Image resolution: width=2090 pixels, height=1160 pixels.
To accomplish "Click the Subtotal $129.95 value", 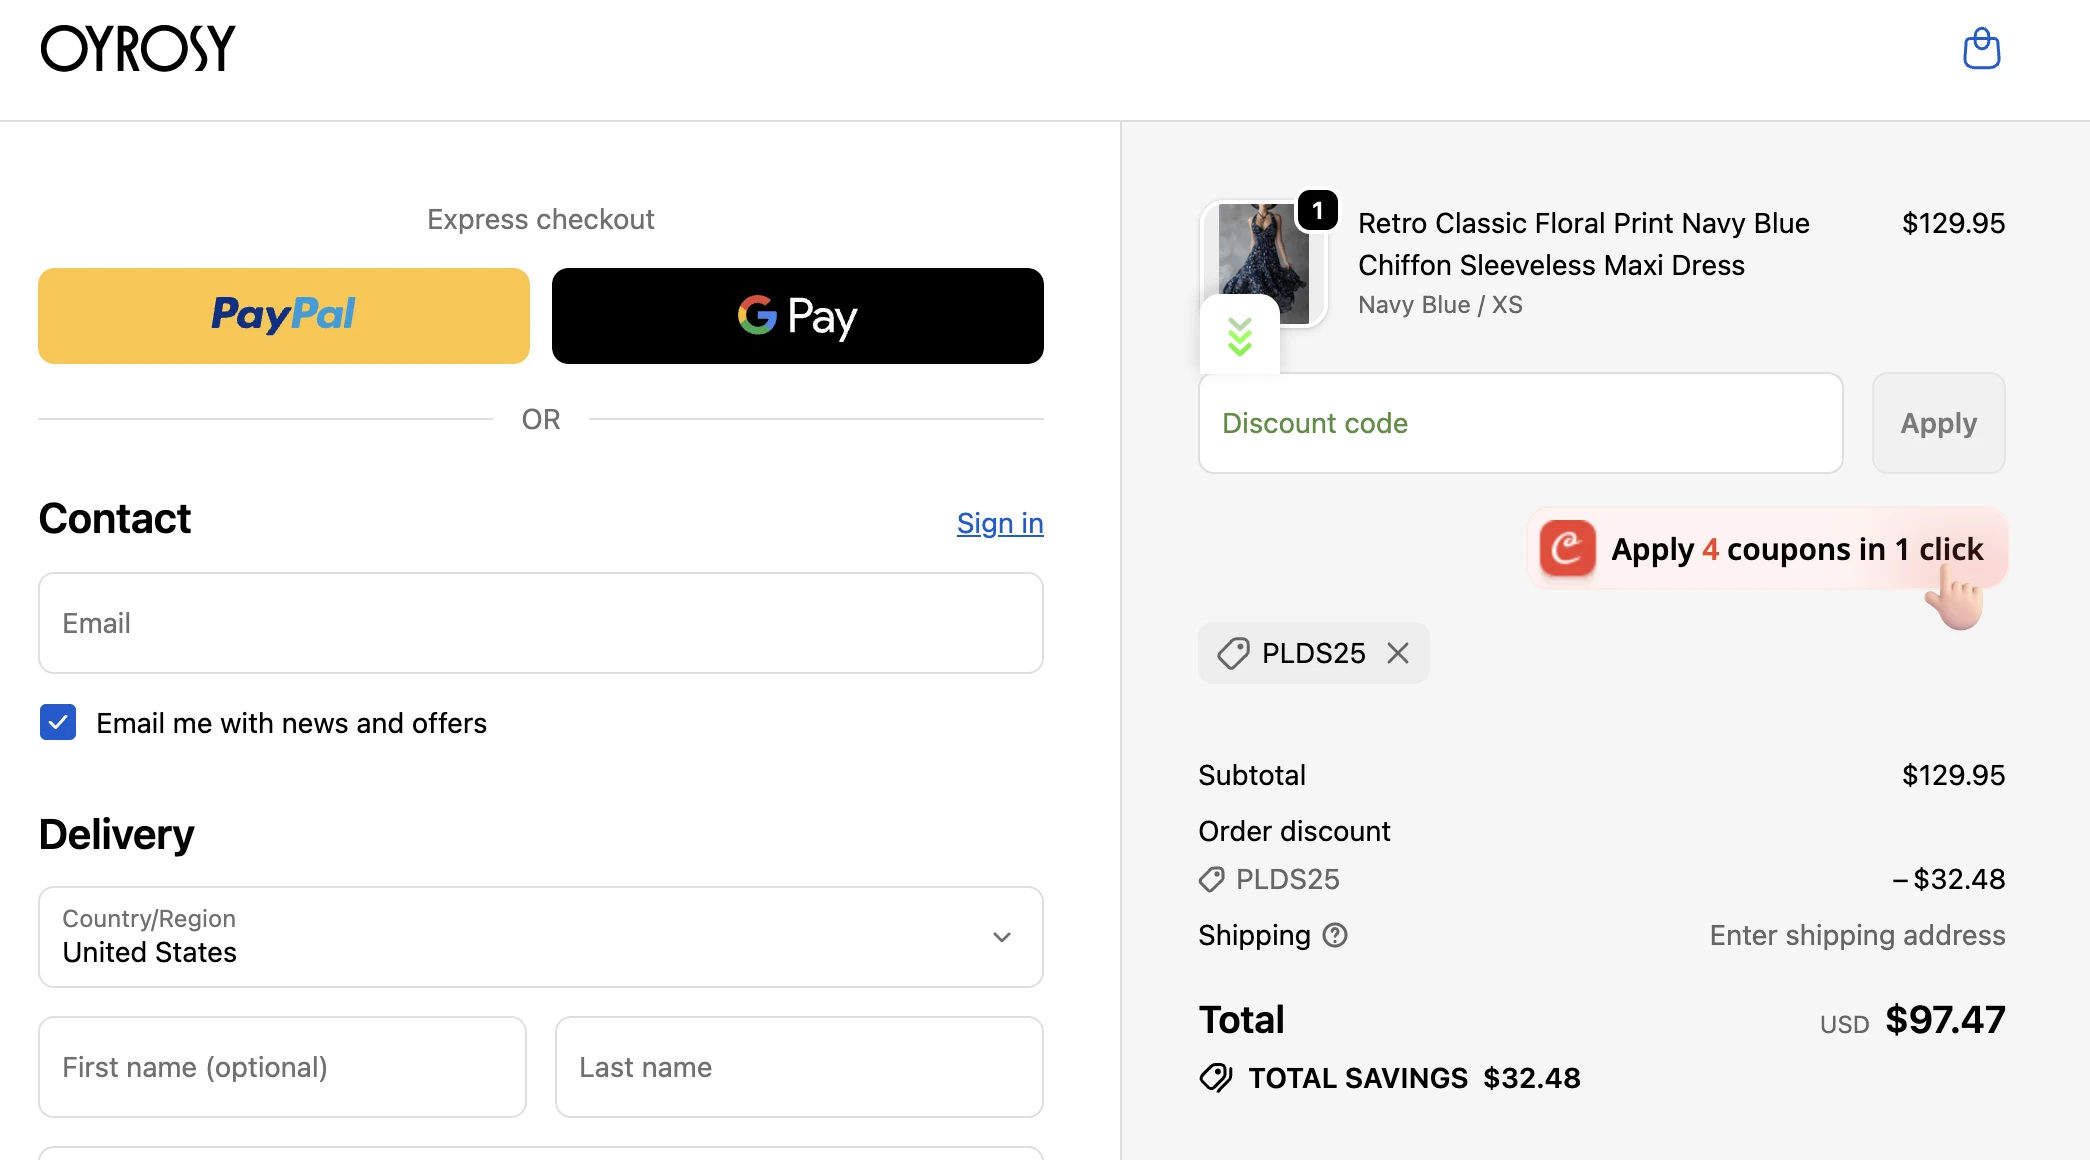I will [x=1953, y=775].
